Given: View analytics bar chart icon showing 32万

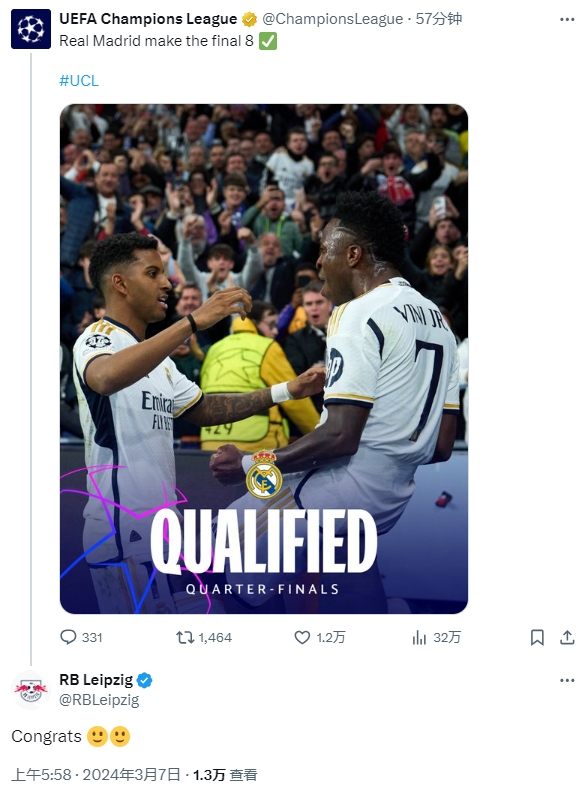Looking at the screenshot, I should (x=419, y=638).
